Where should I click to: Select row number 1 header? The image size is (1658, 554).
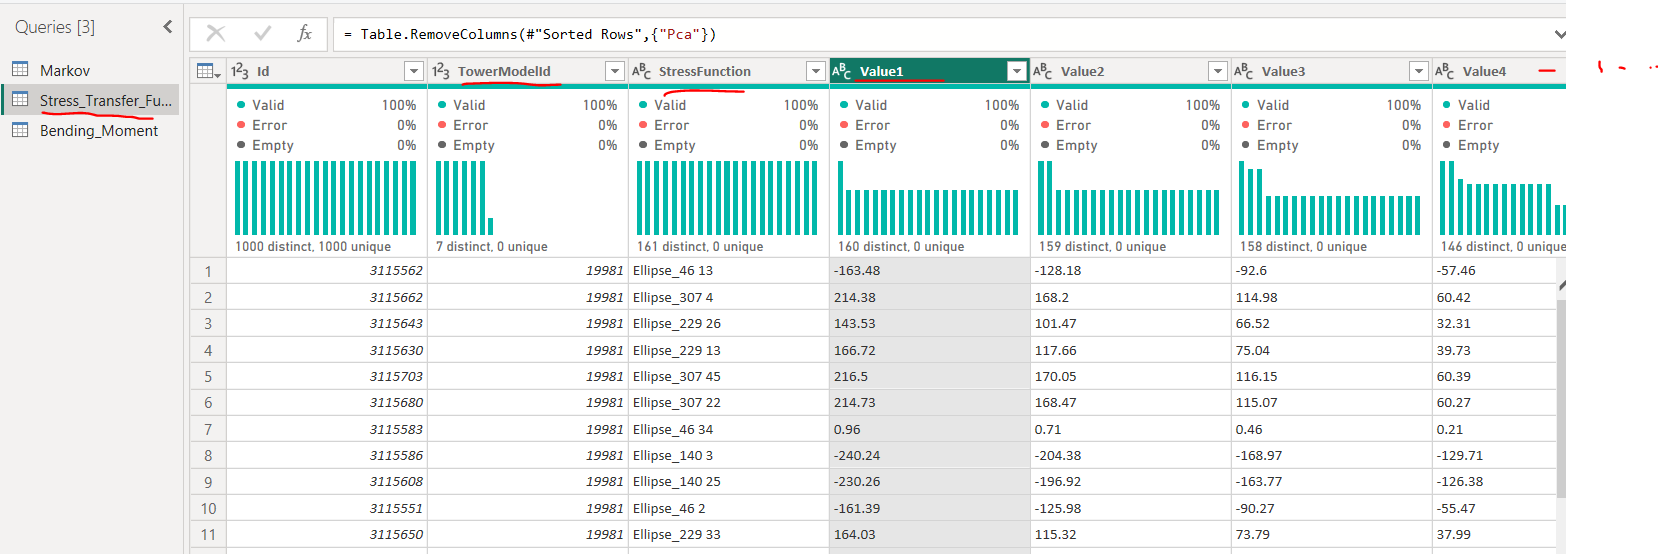tap(208, 271)
